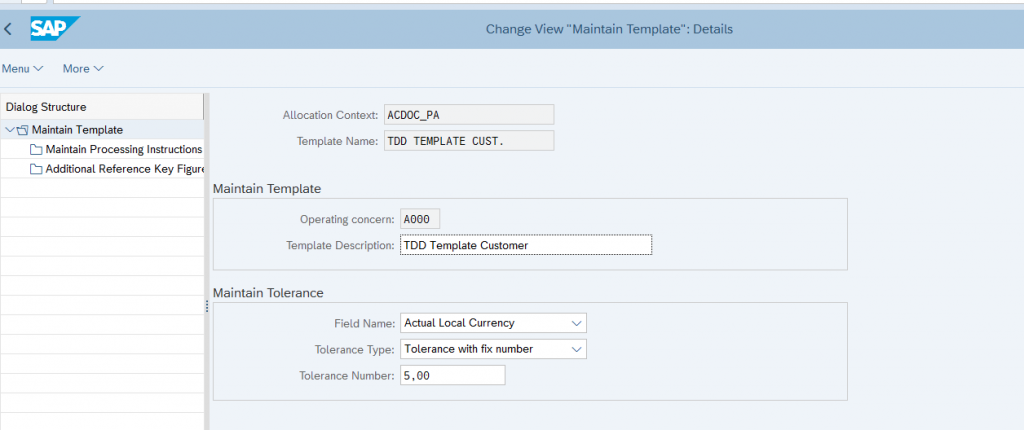Click the Allocation Context field ACDOC_PA

(x=468, y=114)
